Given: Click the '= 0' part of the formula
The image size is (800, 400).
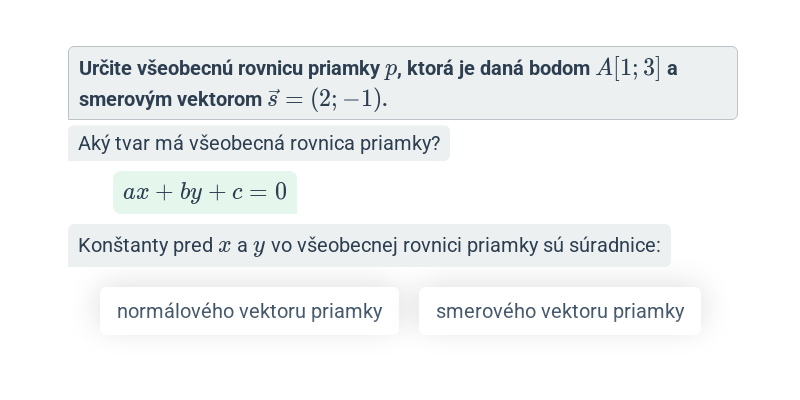Looking at the screenshot, I should tap(268, 192).
